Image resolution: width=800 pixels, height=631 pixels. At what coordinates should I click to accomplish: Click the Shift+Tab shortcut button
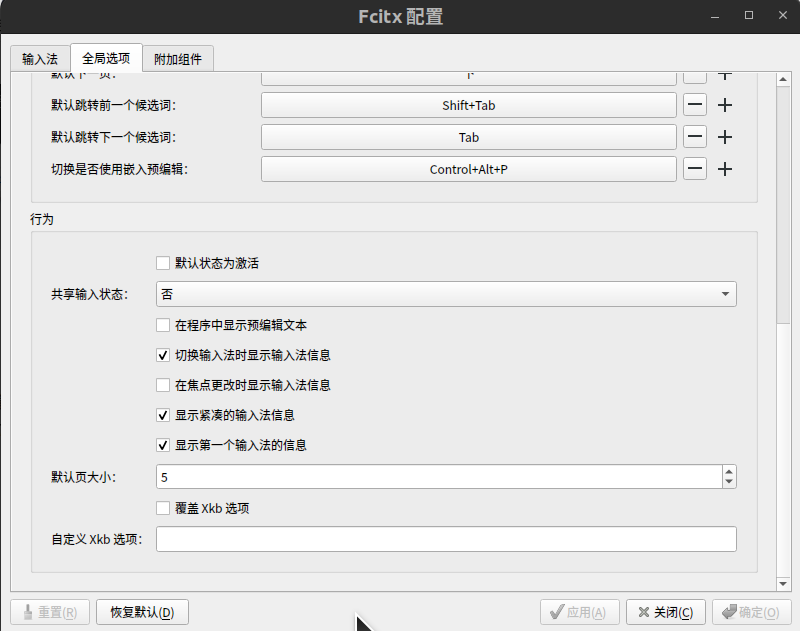[468, 105]
